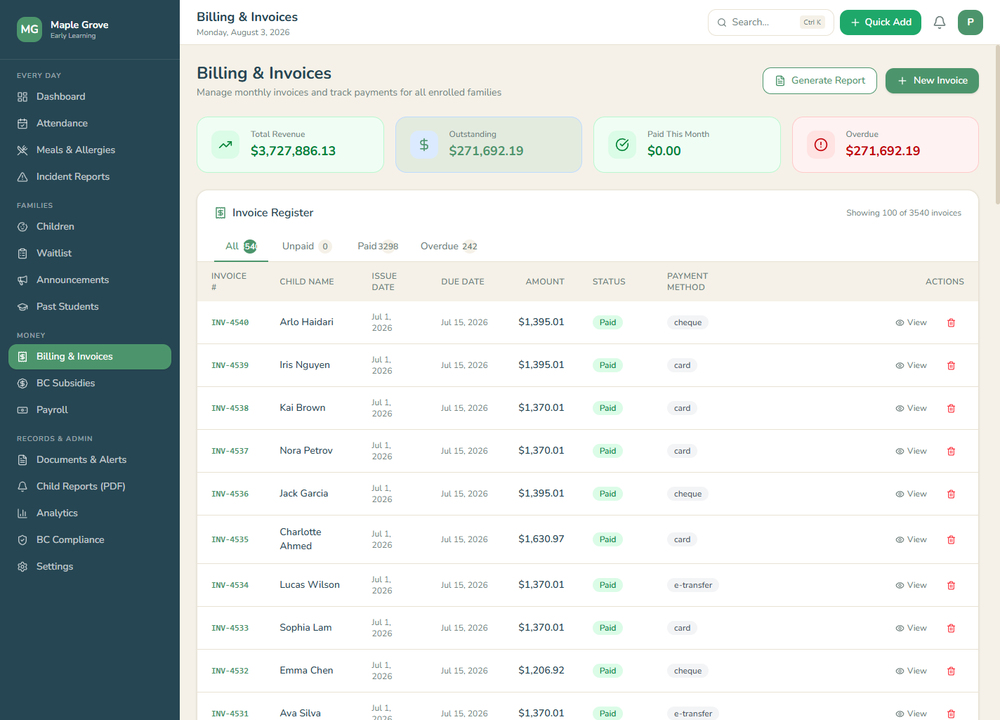
Task: View Jack Garcia's invoice
Action: [911, 494]
